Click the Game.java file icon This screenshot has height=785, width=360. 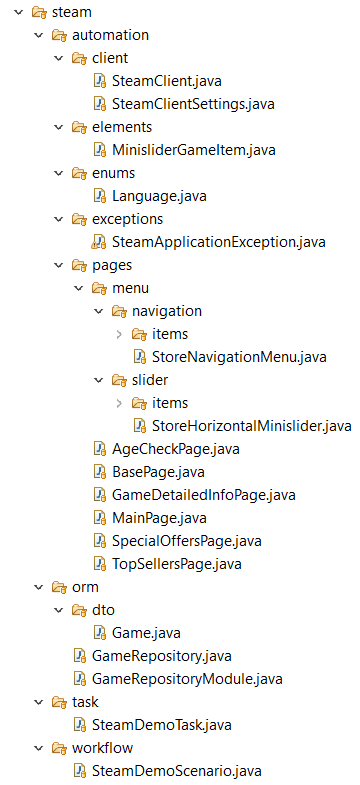pyautogui.click(x=101, y=633)
